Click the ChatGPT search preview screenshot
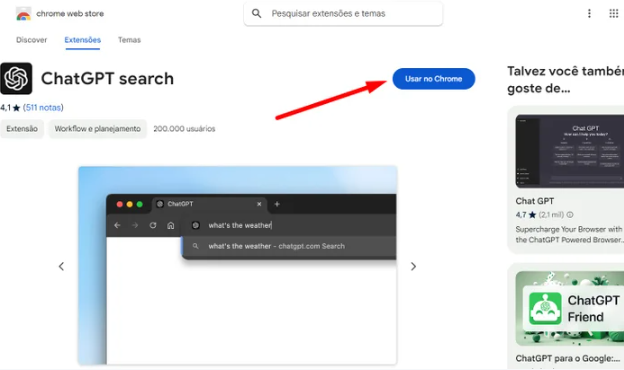Viewport: 624px width, 370px height. click(x=238, y=265)
